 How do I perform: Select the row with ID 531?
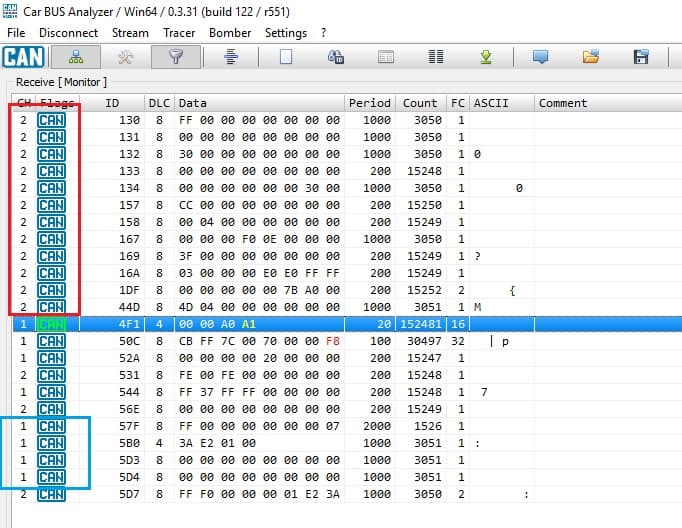click(x=347, y=375)
